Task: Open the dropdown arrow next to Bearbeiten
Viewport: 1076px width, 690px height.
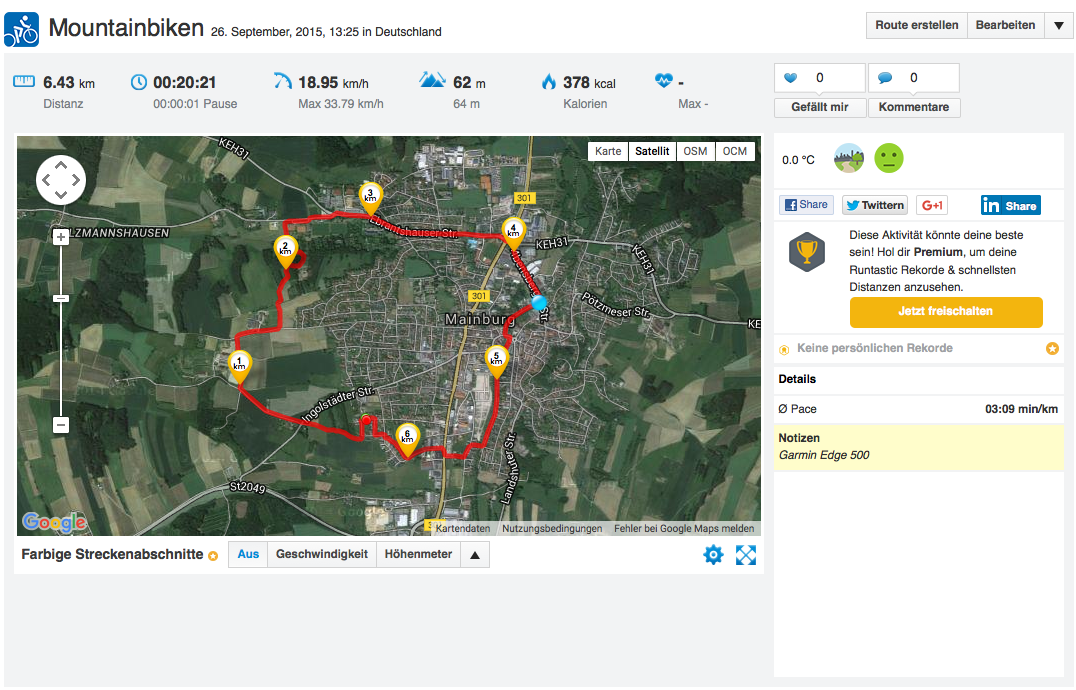Action: pos(1059,25)
